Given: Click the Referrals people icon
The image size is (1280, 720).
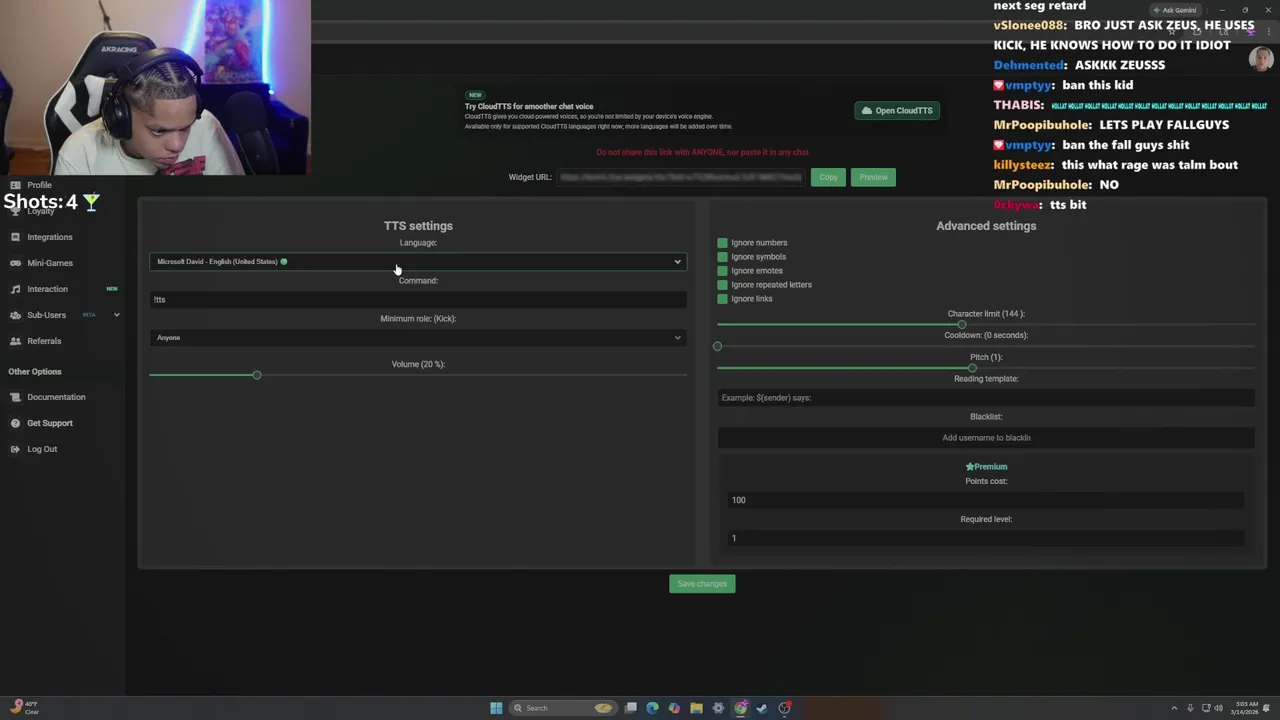Looking at the screenshot, I should tap(15, 341).
